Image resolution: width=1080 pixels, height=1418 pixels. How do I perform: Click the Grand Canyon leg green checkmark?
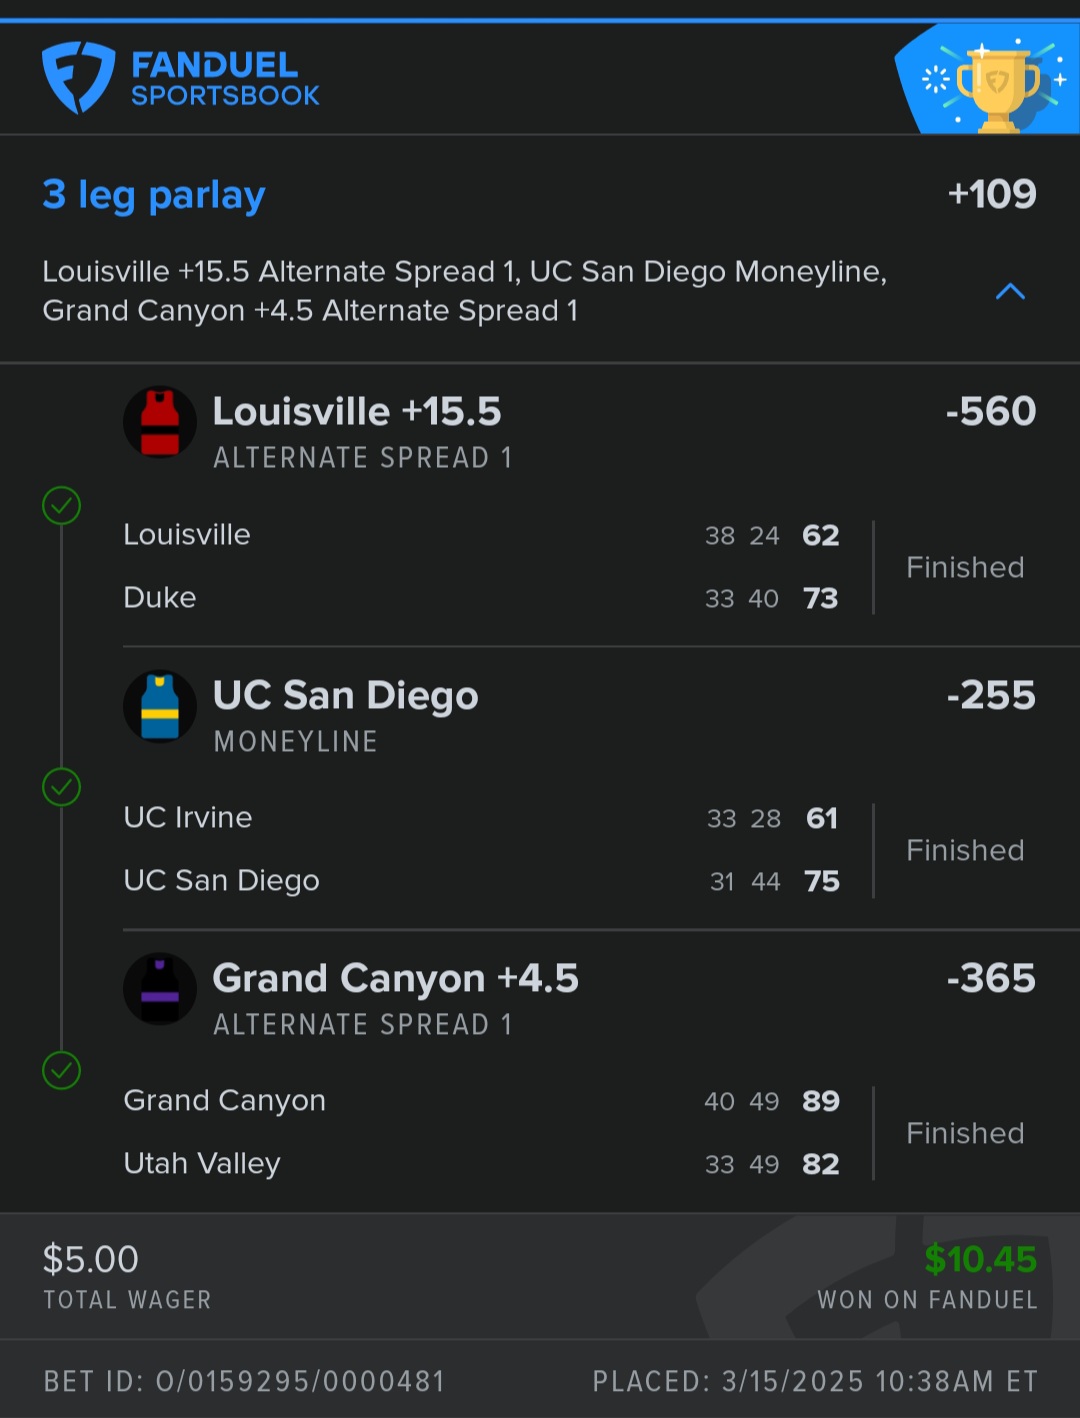pyautogui.click(x=62, y=1071)
